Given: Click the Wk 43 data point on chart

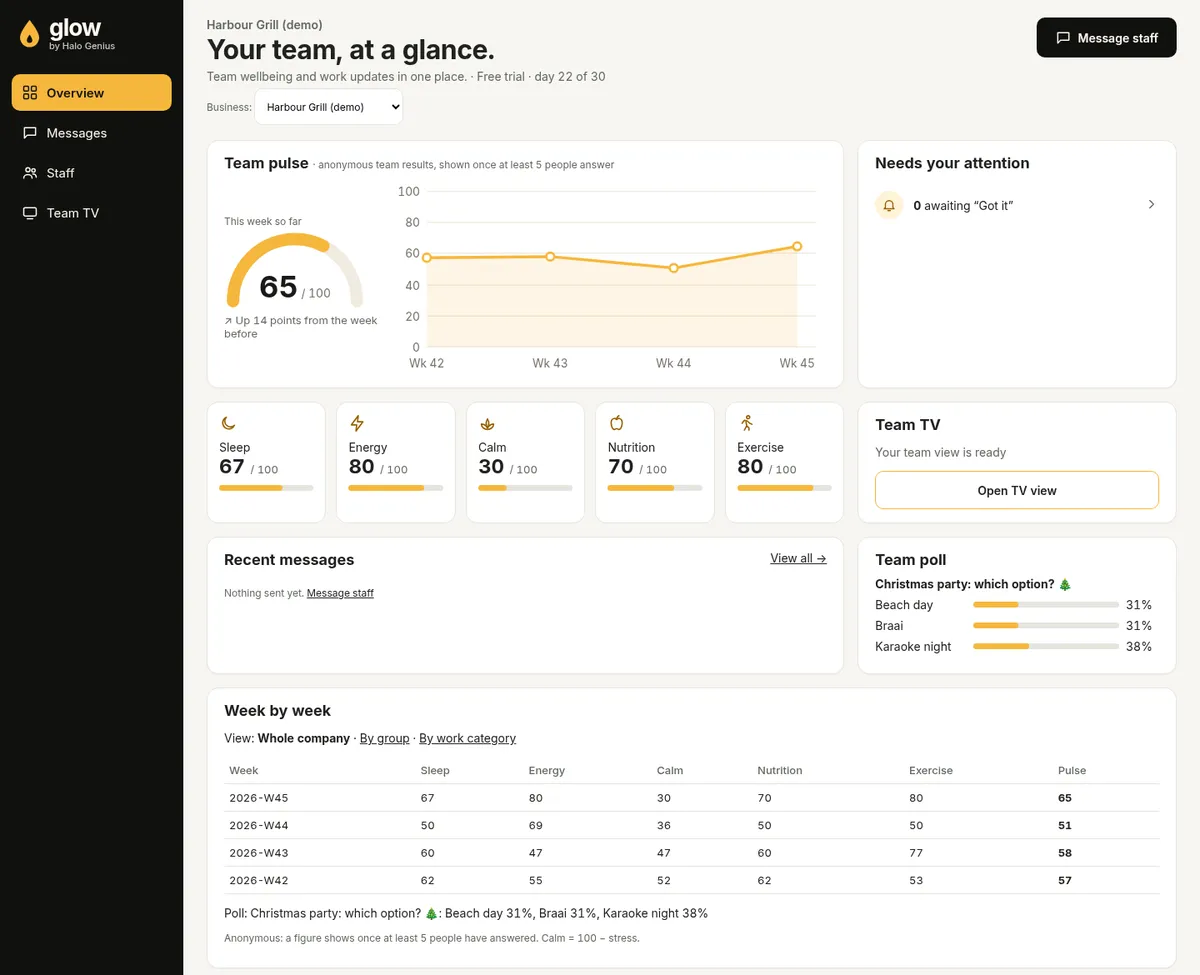Looking at the screenshot, I should point(550,257).
